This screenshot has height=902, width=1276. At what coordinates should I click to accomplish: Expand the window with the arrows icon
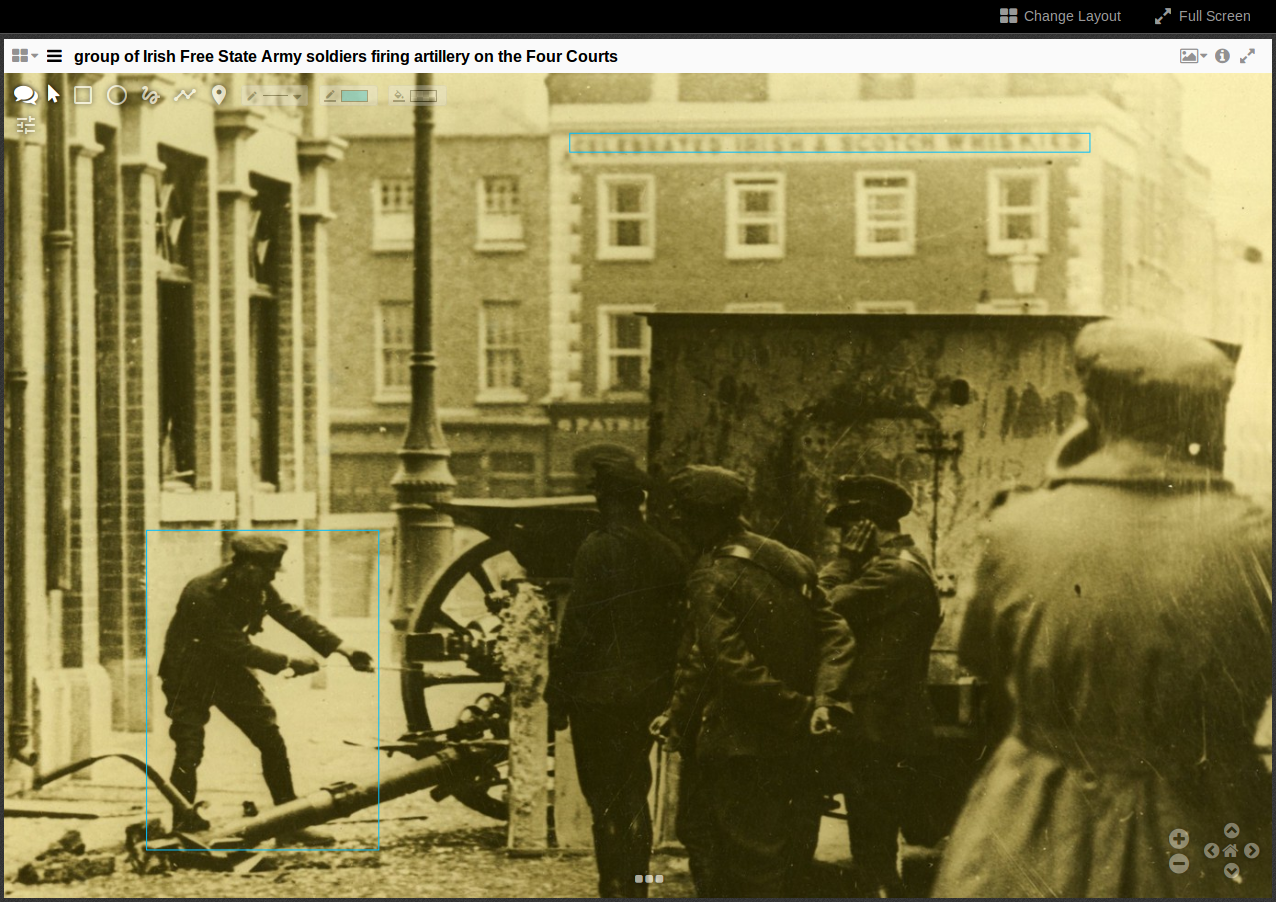[1247, 56]
